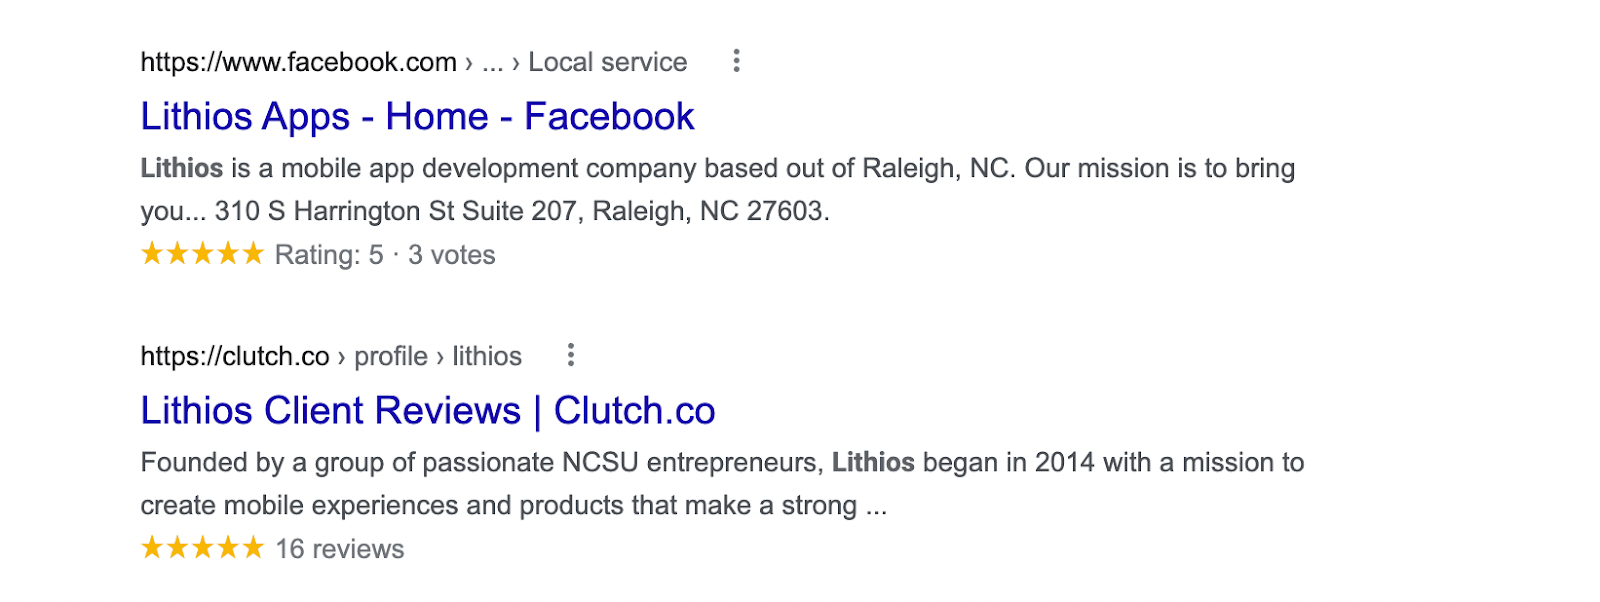The height and width of the screenshot is (602, 1600).
Task: Select the Local service breadcrumb item
Action: pyautogui.click(x=607, y=61)
